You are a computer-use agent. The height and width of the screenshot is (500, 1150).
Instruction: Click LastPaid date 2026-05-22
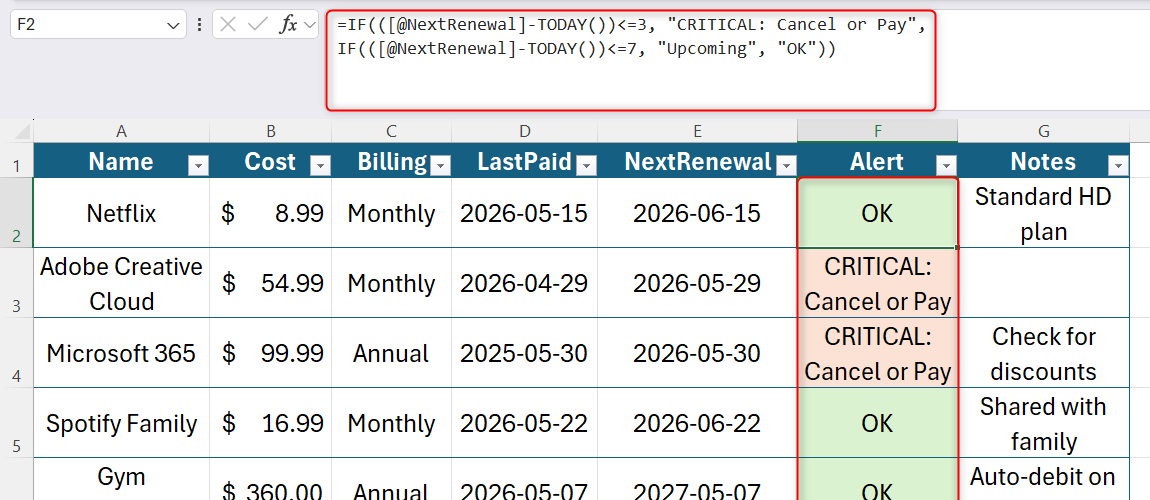tap(524, 423)
